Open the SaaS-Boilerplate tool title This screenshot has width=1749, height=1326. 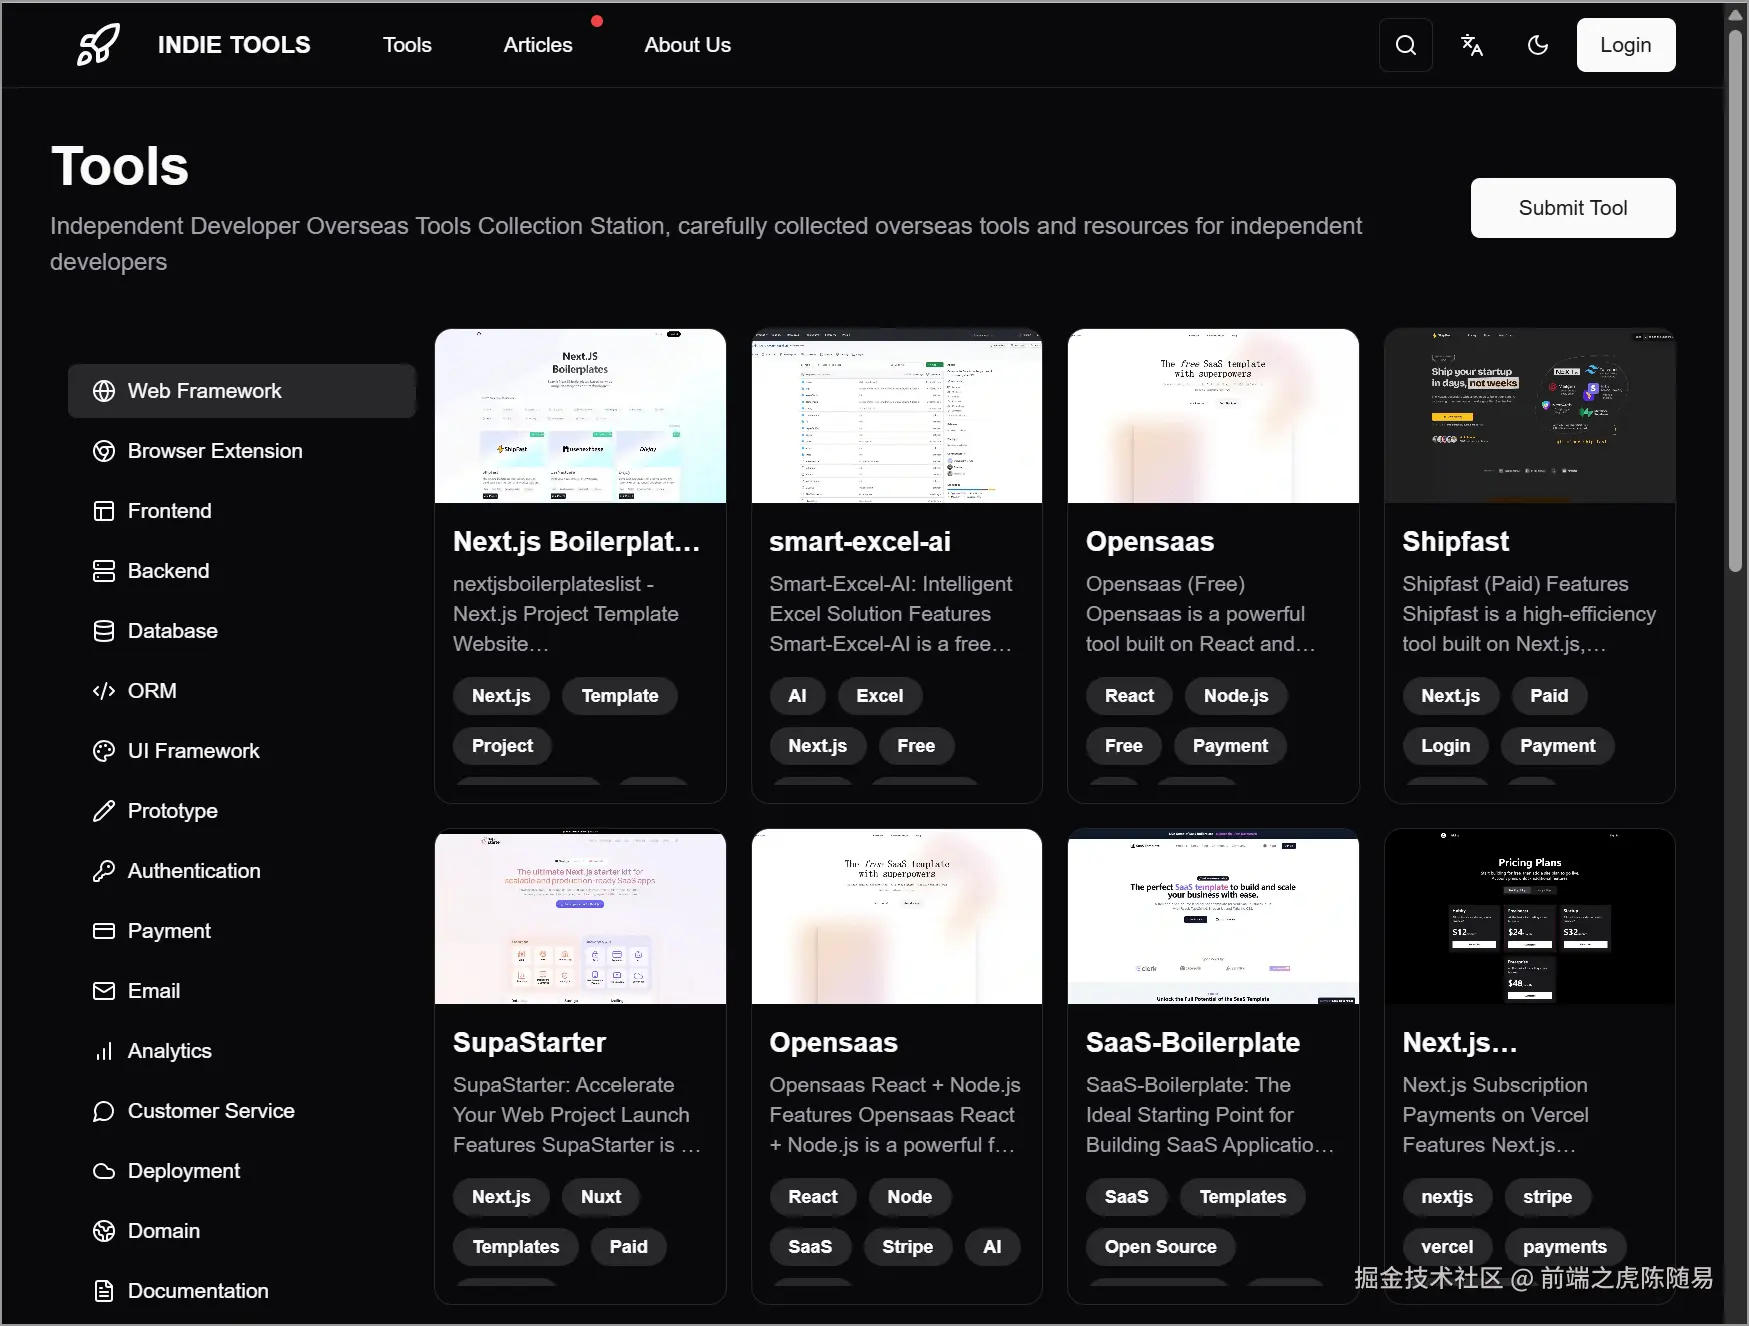1193,1042
